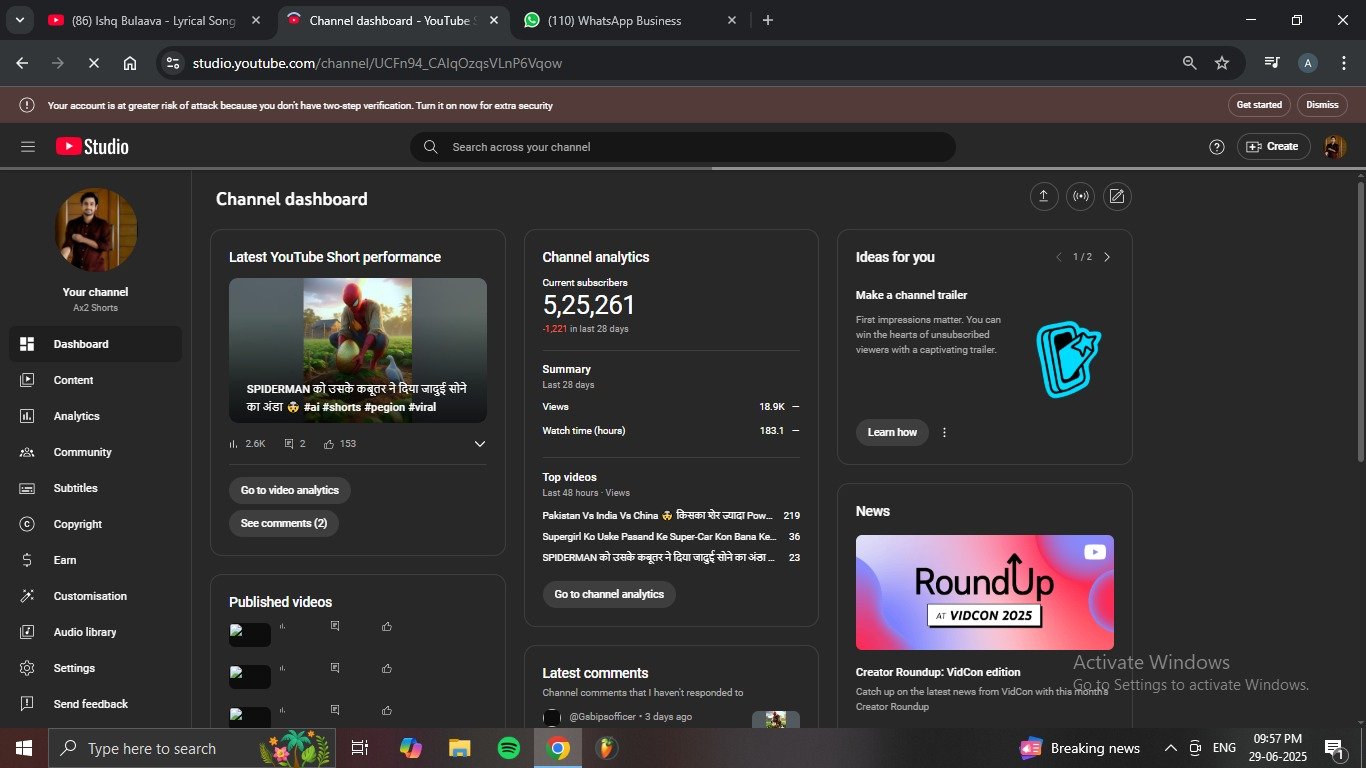Open the three-dot menu beside Learn how
This screenshot has height=768, width=1366.
pos(944,432)
